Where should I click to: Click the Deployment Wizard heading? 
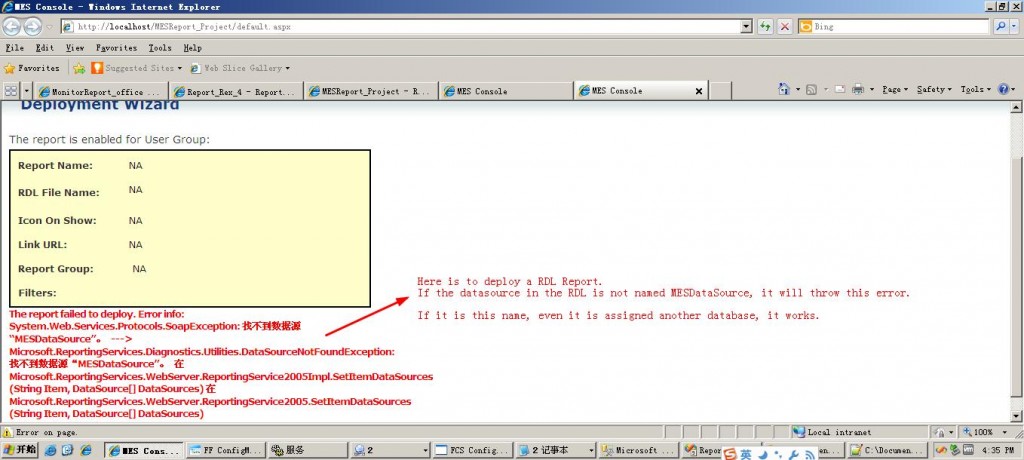click(100, 105)
